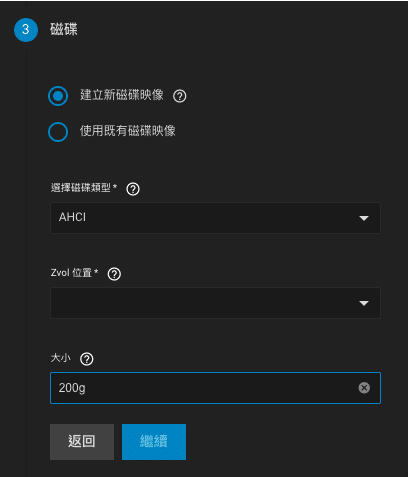Image resolution: width=408 pixels, height=477 pixels.
Task: Show help for Zvol 位置 field
Action: [x=114, y=274]
